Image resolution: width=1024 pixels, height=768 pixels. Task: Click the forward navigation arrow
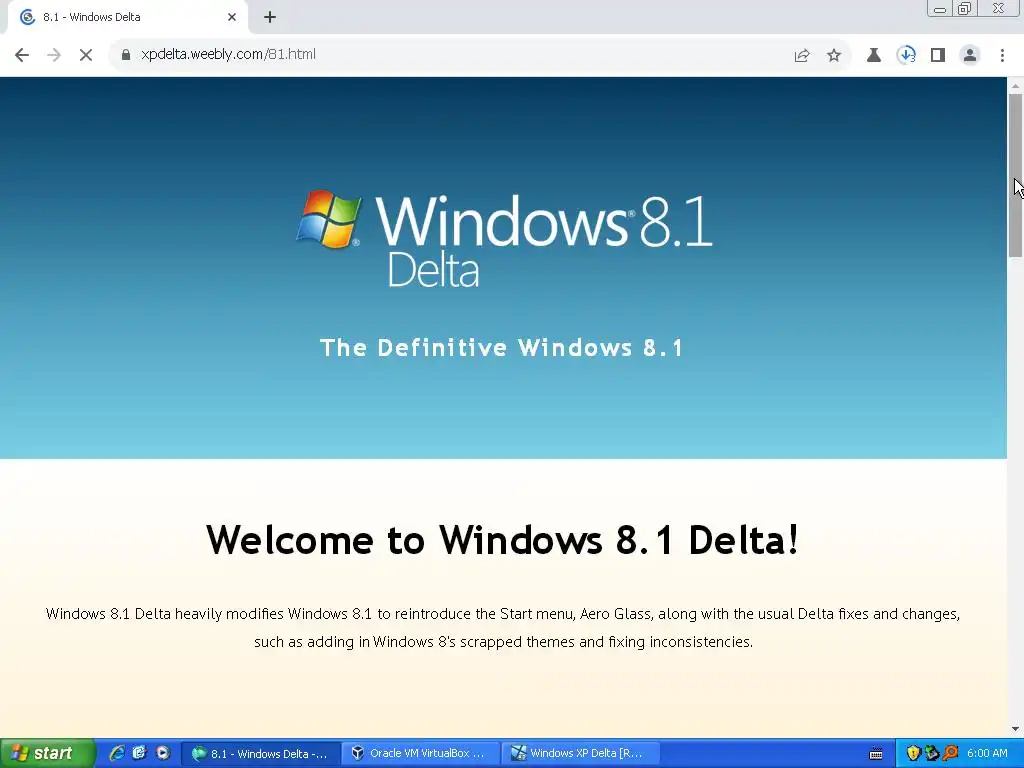pos(54,55)
